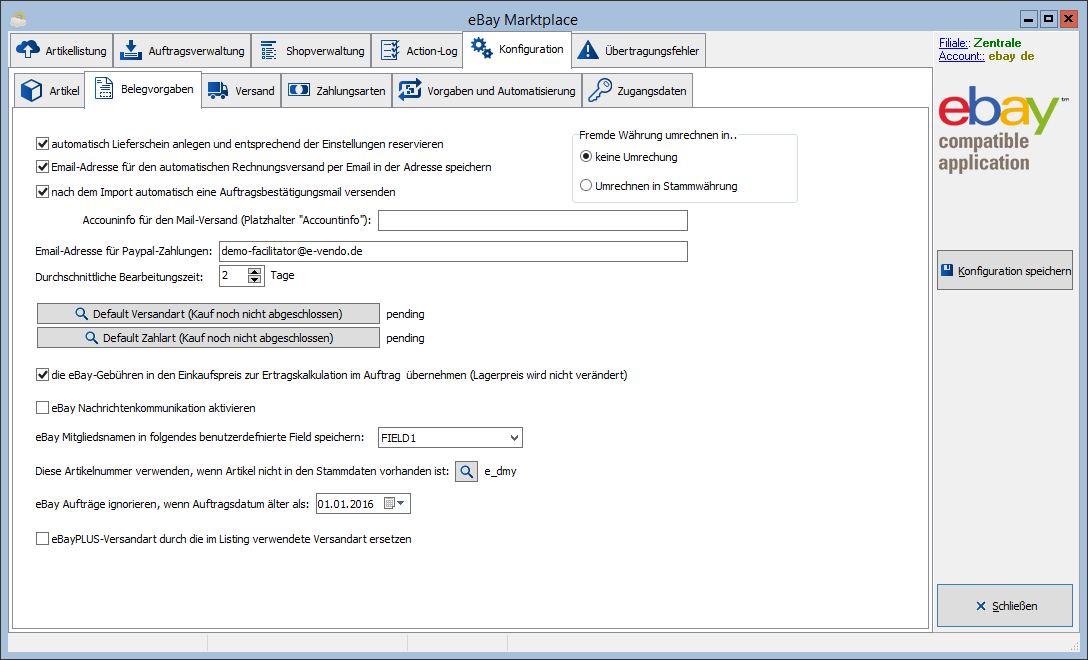Click the magnifier next to e_dmy article number
Image resolution: width=1088 pixels, height=660 pixels.
tap(466, 471)
